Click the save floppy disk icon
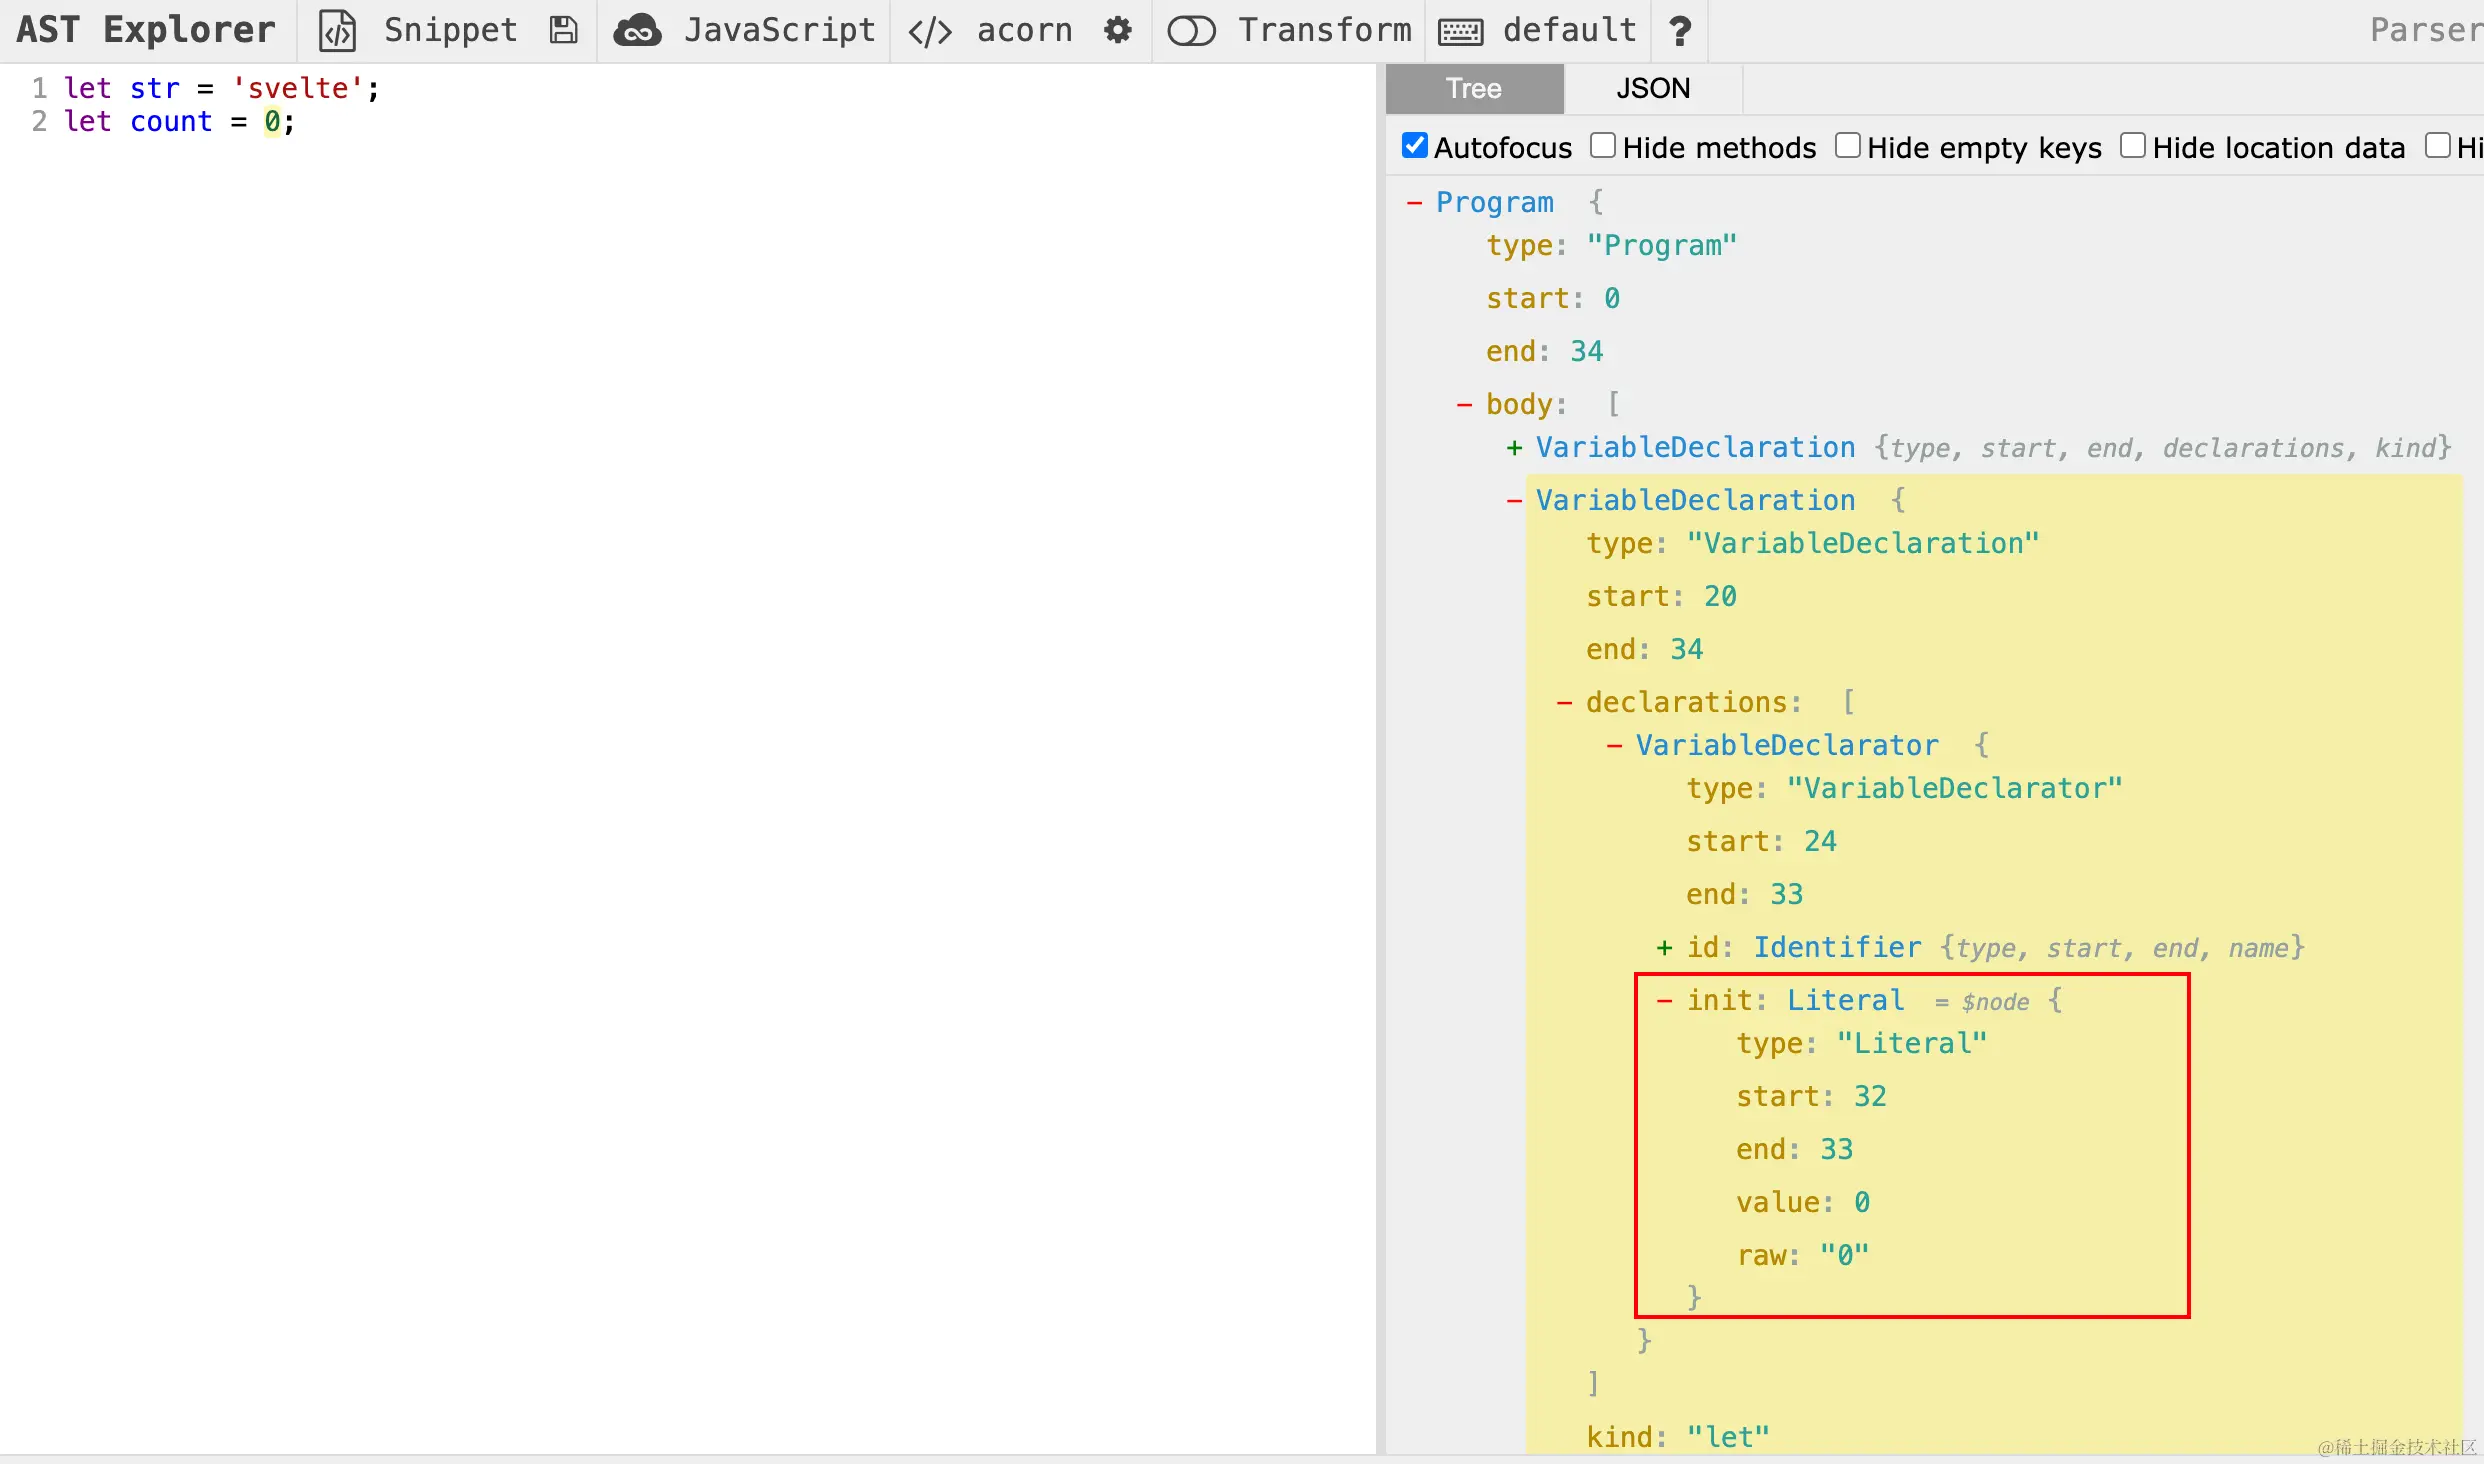This screenshot has width=2484, height=1464. pos(564,31)
